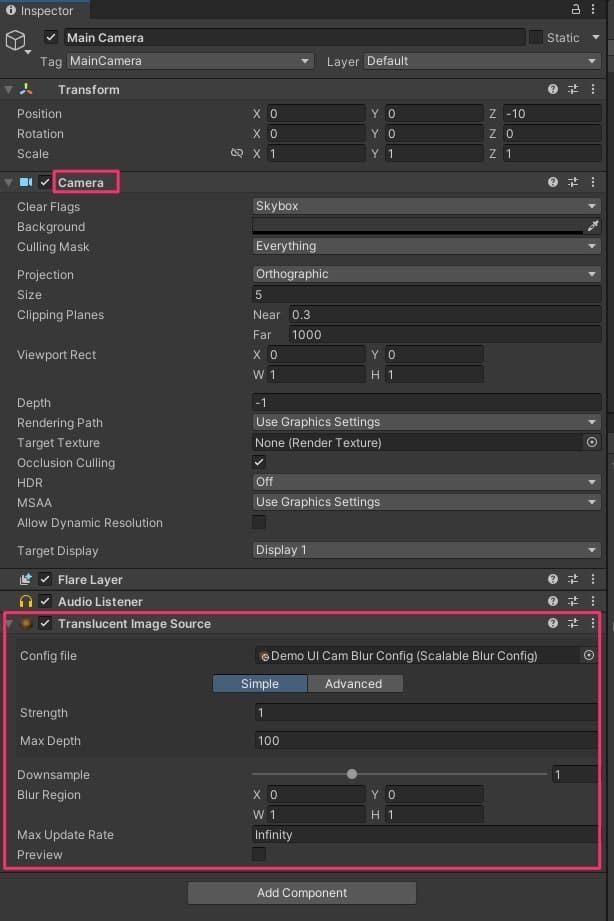614x921 pixels.
Task: Click the Far clipping plane field
Action: tap(445, 334)
